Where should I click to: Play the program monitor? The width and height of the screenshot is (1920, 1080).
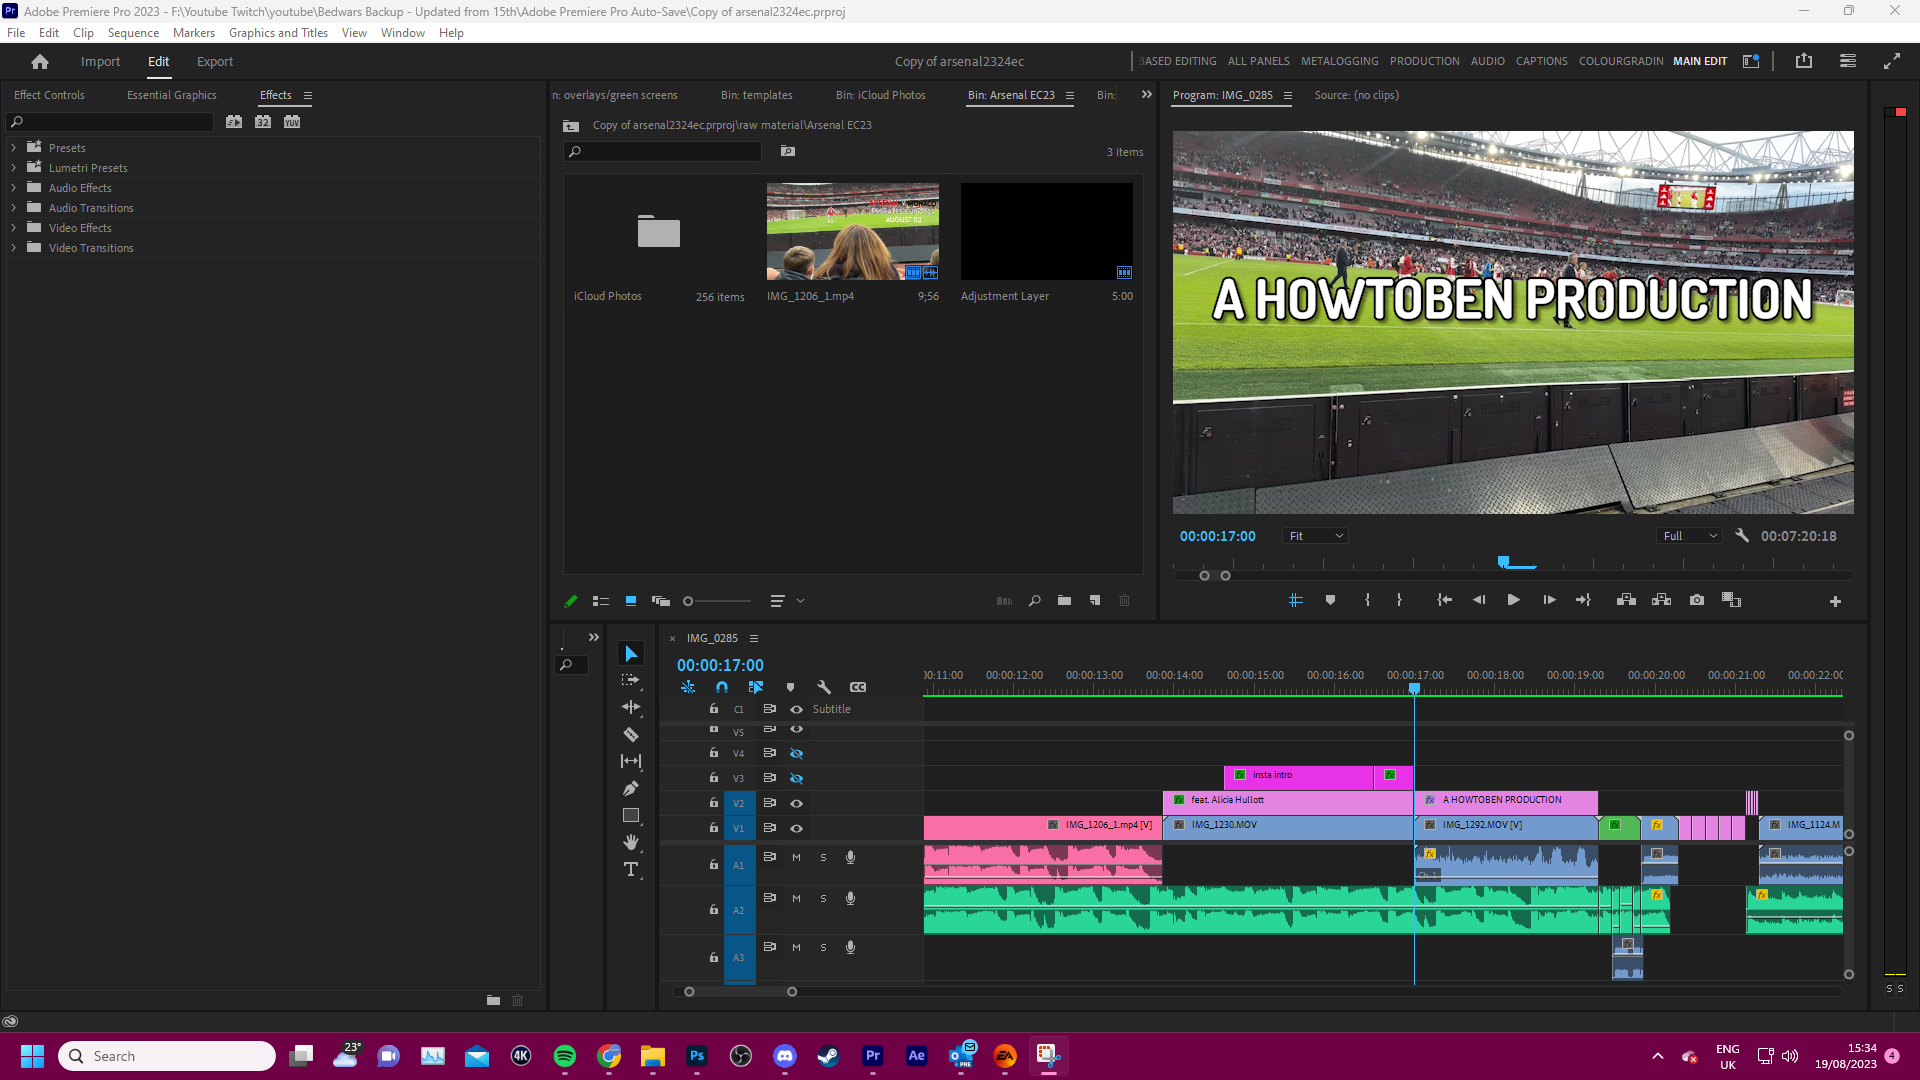(x=1513, y=600)
